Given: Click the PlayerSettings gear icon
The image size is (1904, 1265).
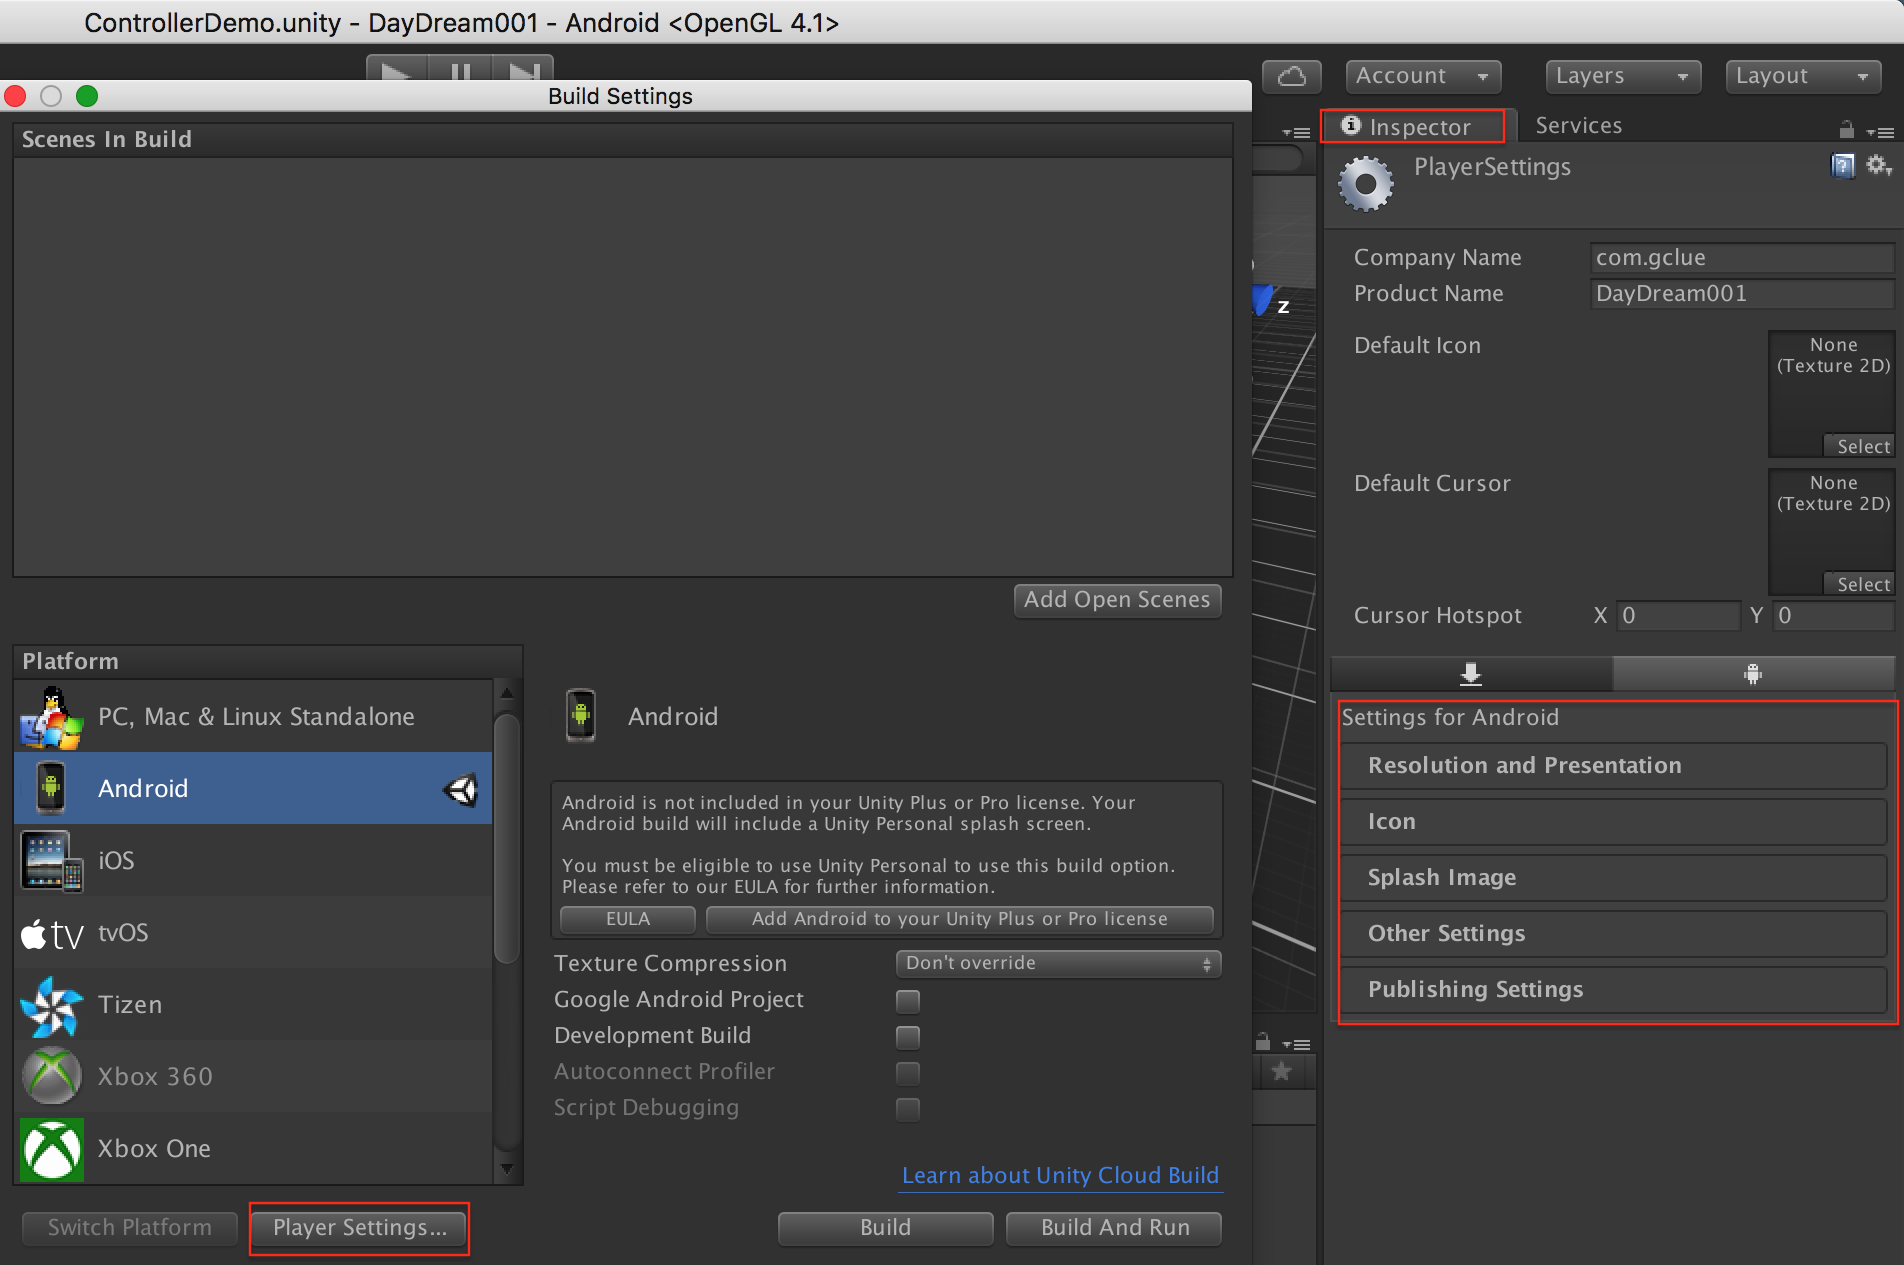Looking at the screenshot, I should click(x=1366, y=184).
